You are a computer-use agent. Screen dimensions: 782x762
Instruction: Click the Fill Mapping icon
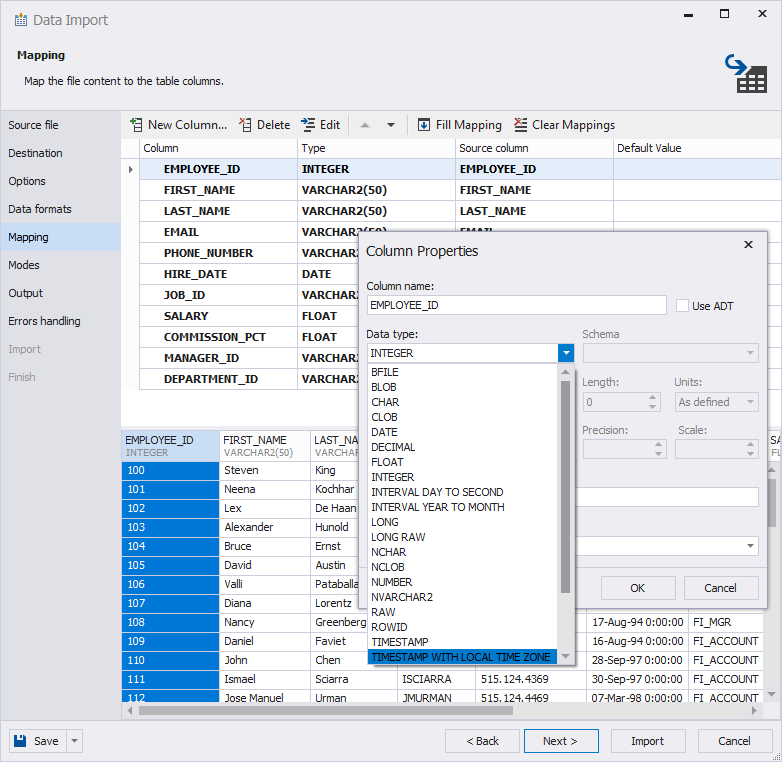tap(423, 125)
